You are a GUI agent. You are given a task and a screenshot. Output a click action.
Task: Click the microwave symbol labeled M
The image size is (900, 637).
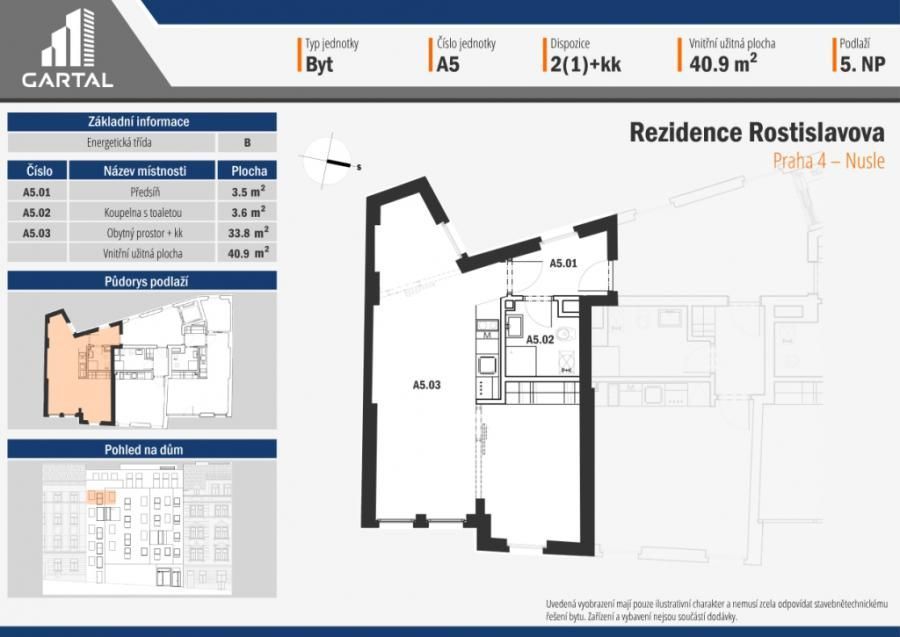(x=487, y=336)
